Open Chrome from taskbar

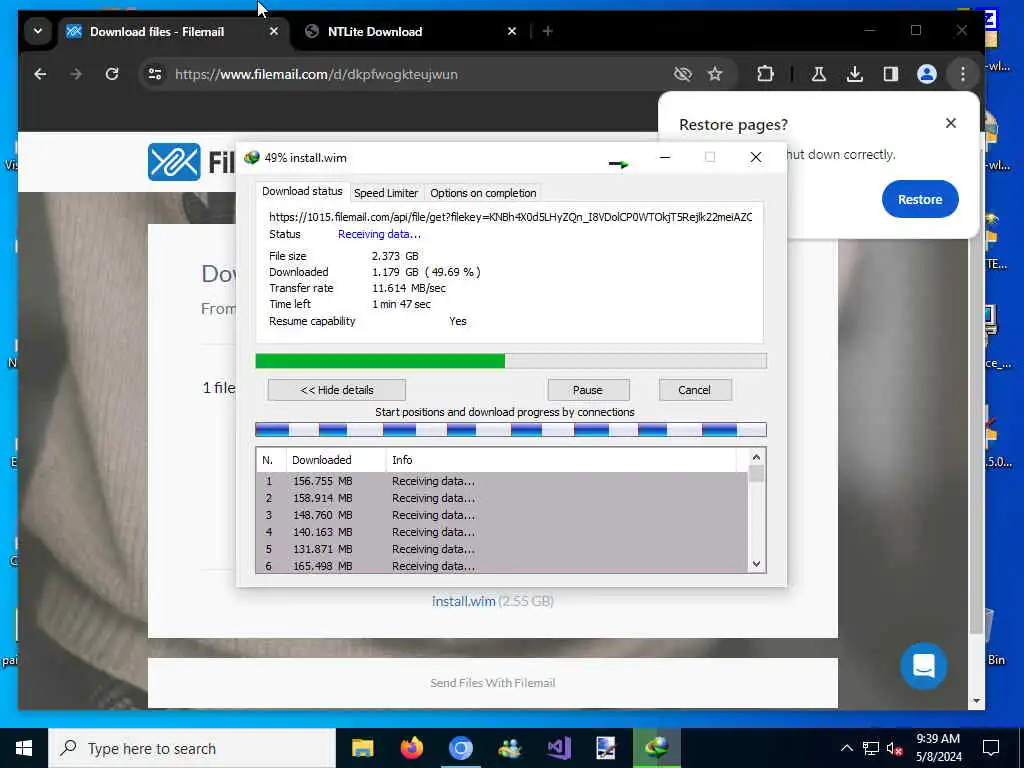pyautogui.click(x=460, y=748)
